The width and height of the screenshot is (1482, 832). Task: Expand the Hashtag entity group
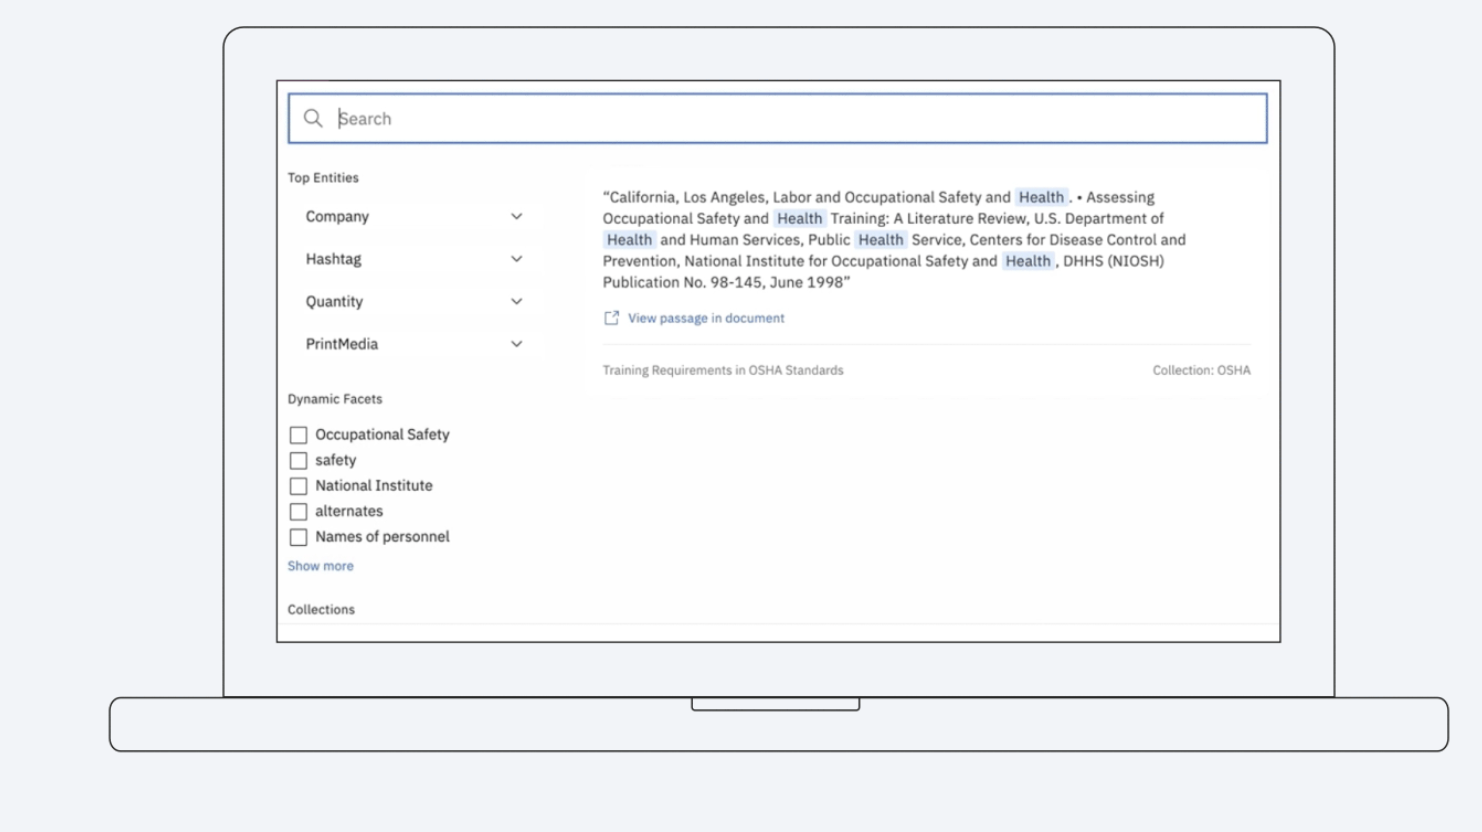517,258
